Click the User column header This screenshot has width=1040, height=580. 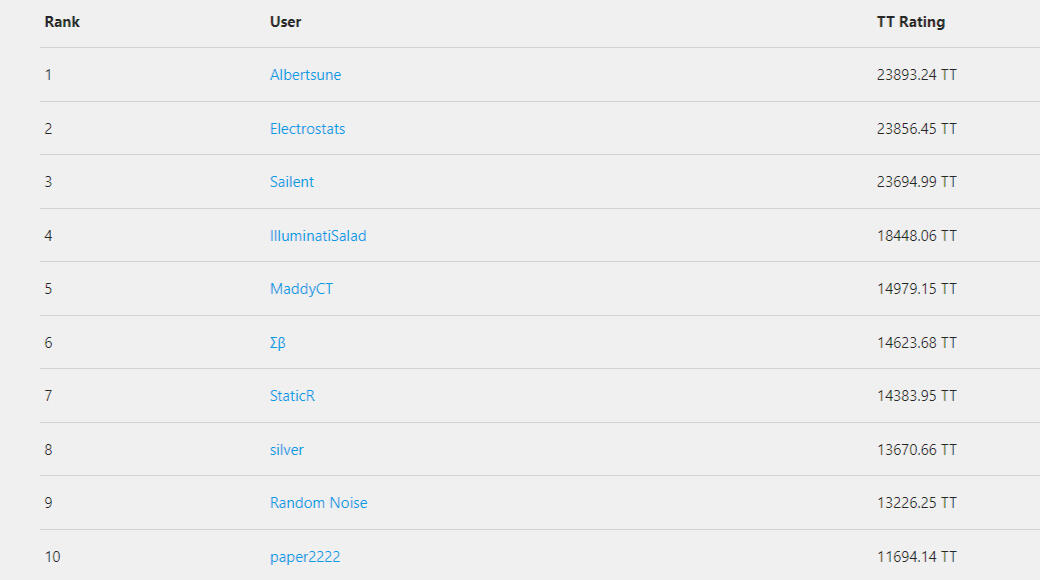click(x=285, y=22)
